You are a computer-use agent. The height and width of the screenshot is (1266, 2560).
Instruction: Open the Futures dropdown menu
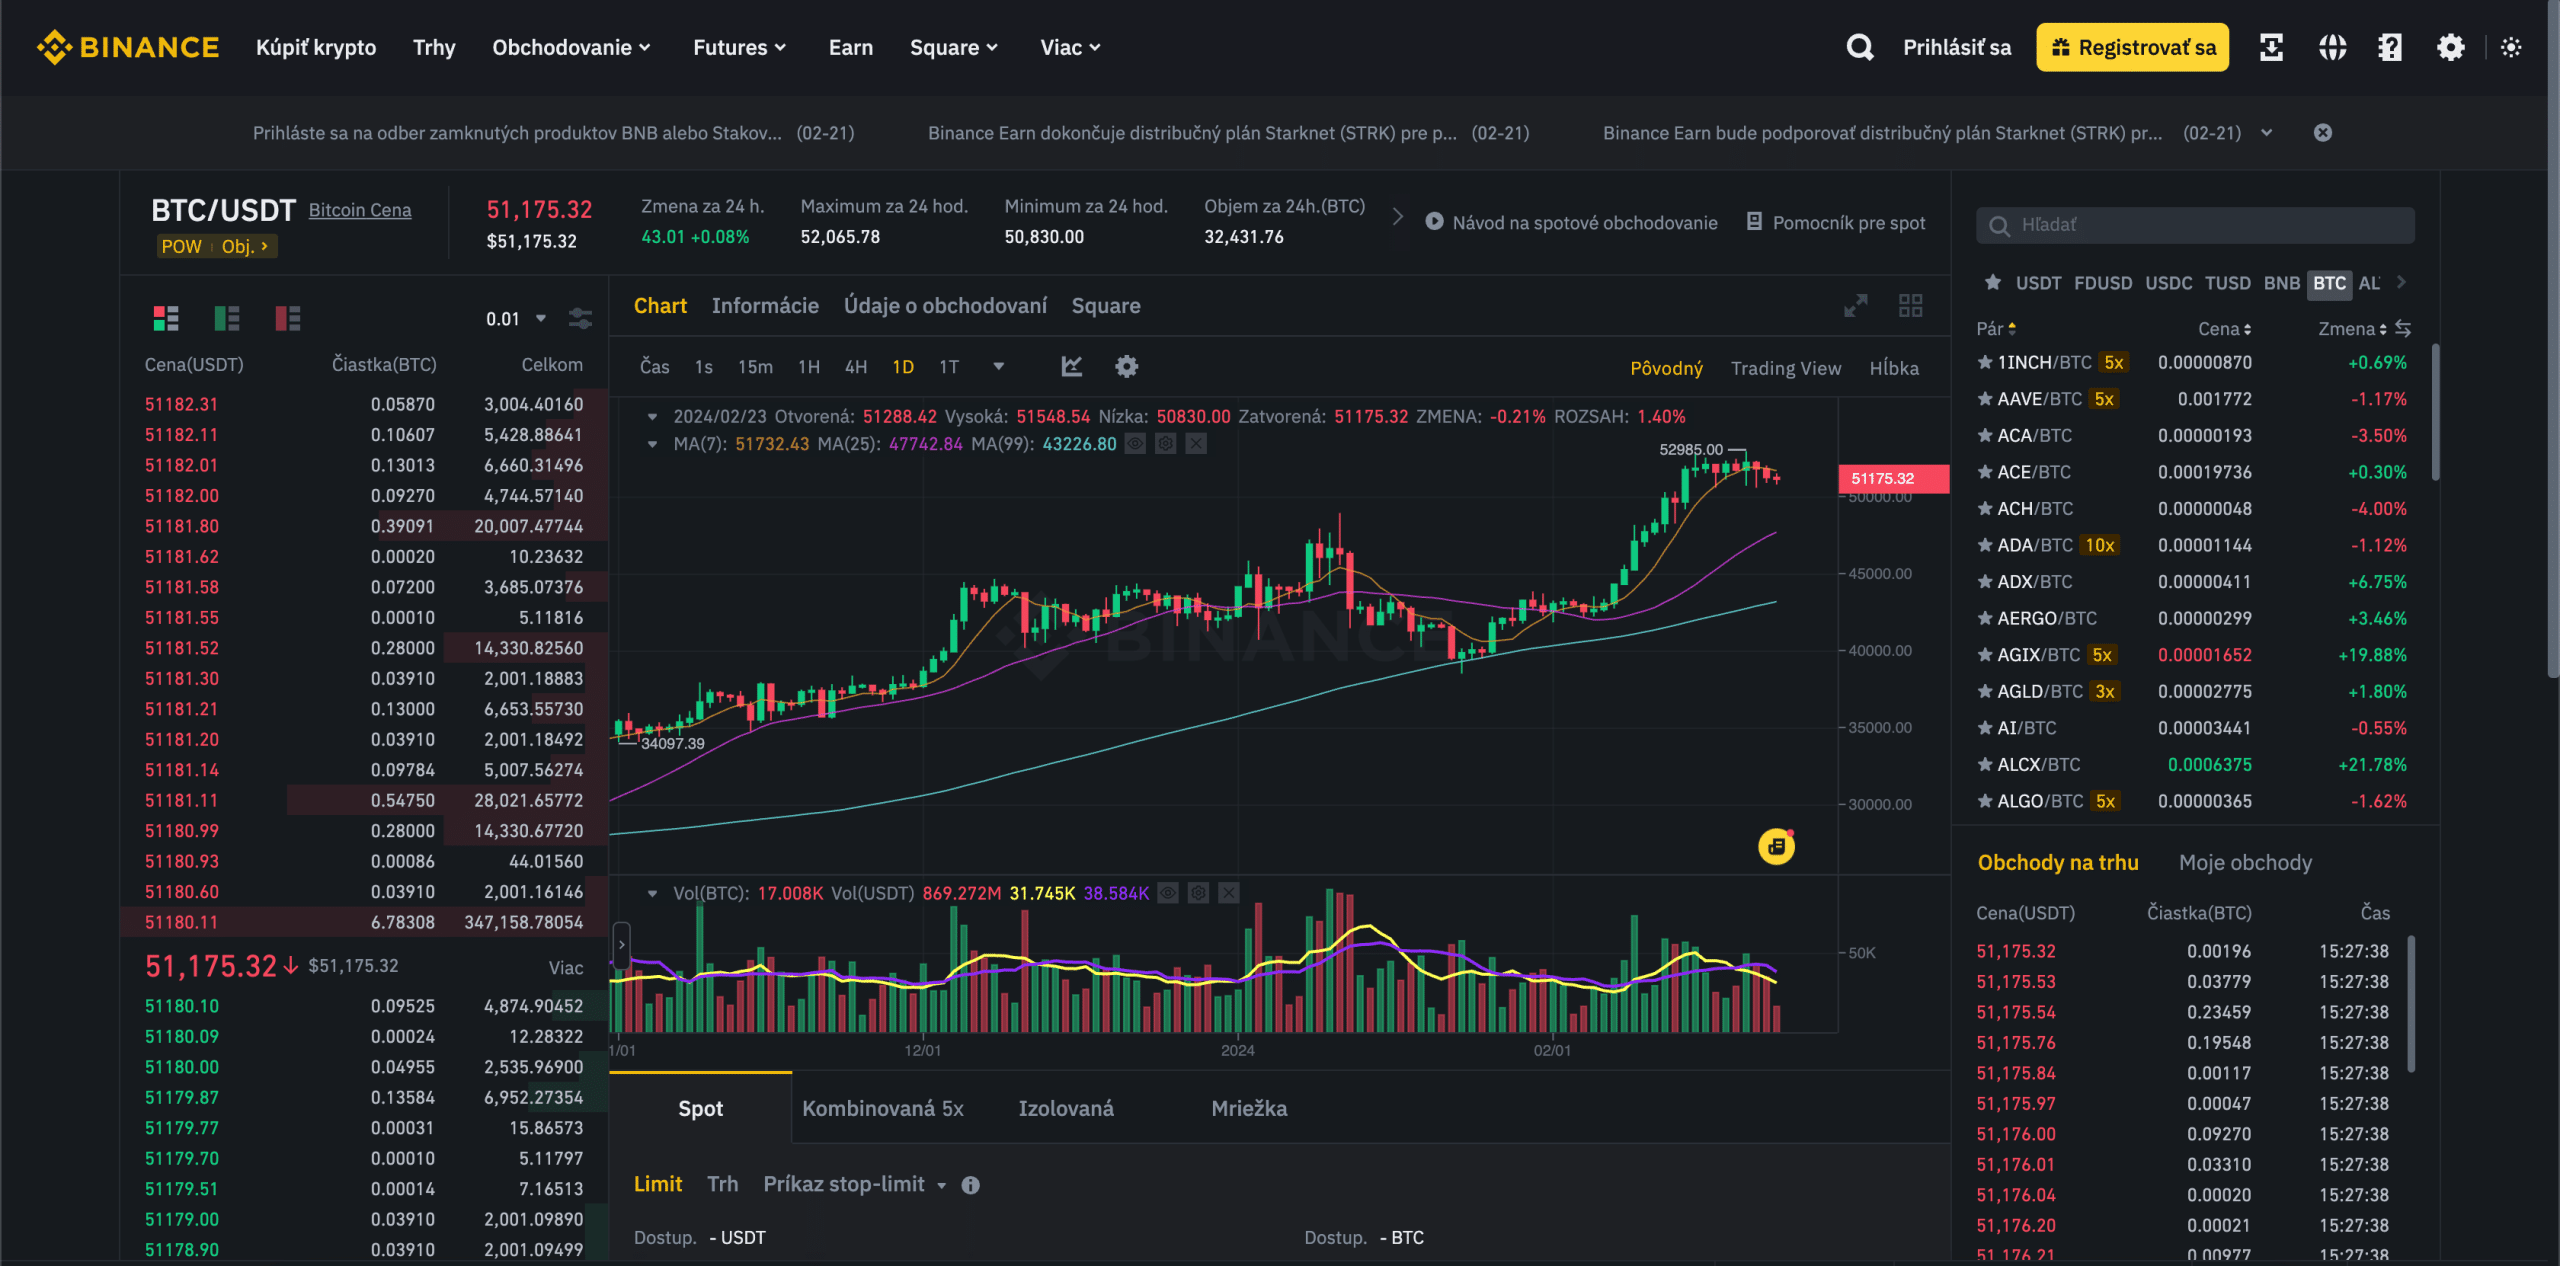pos(739,47)
